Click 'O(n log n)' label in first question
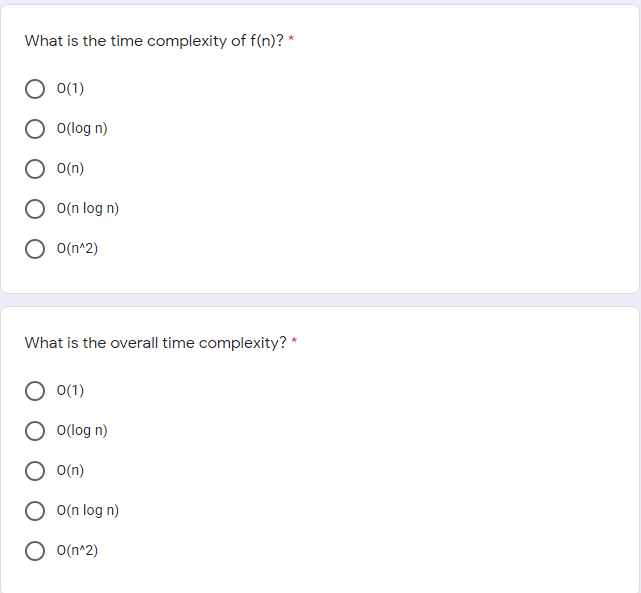641x593 pixels. [x=88, y=209]
